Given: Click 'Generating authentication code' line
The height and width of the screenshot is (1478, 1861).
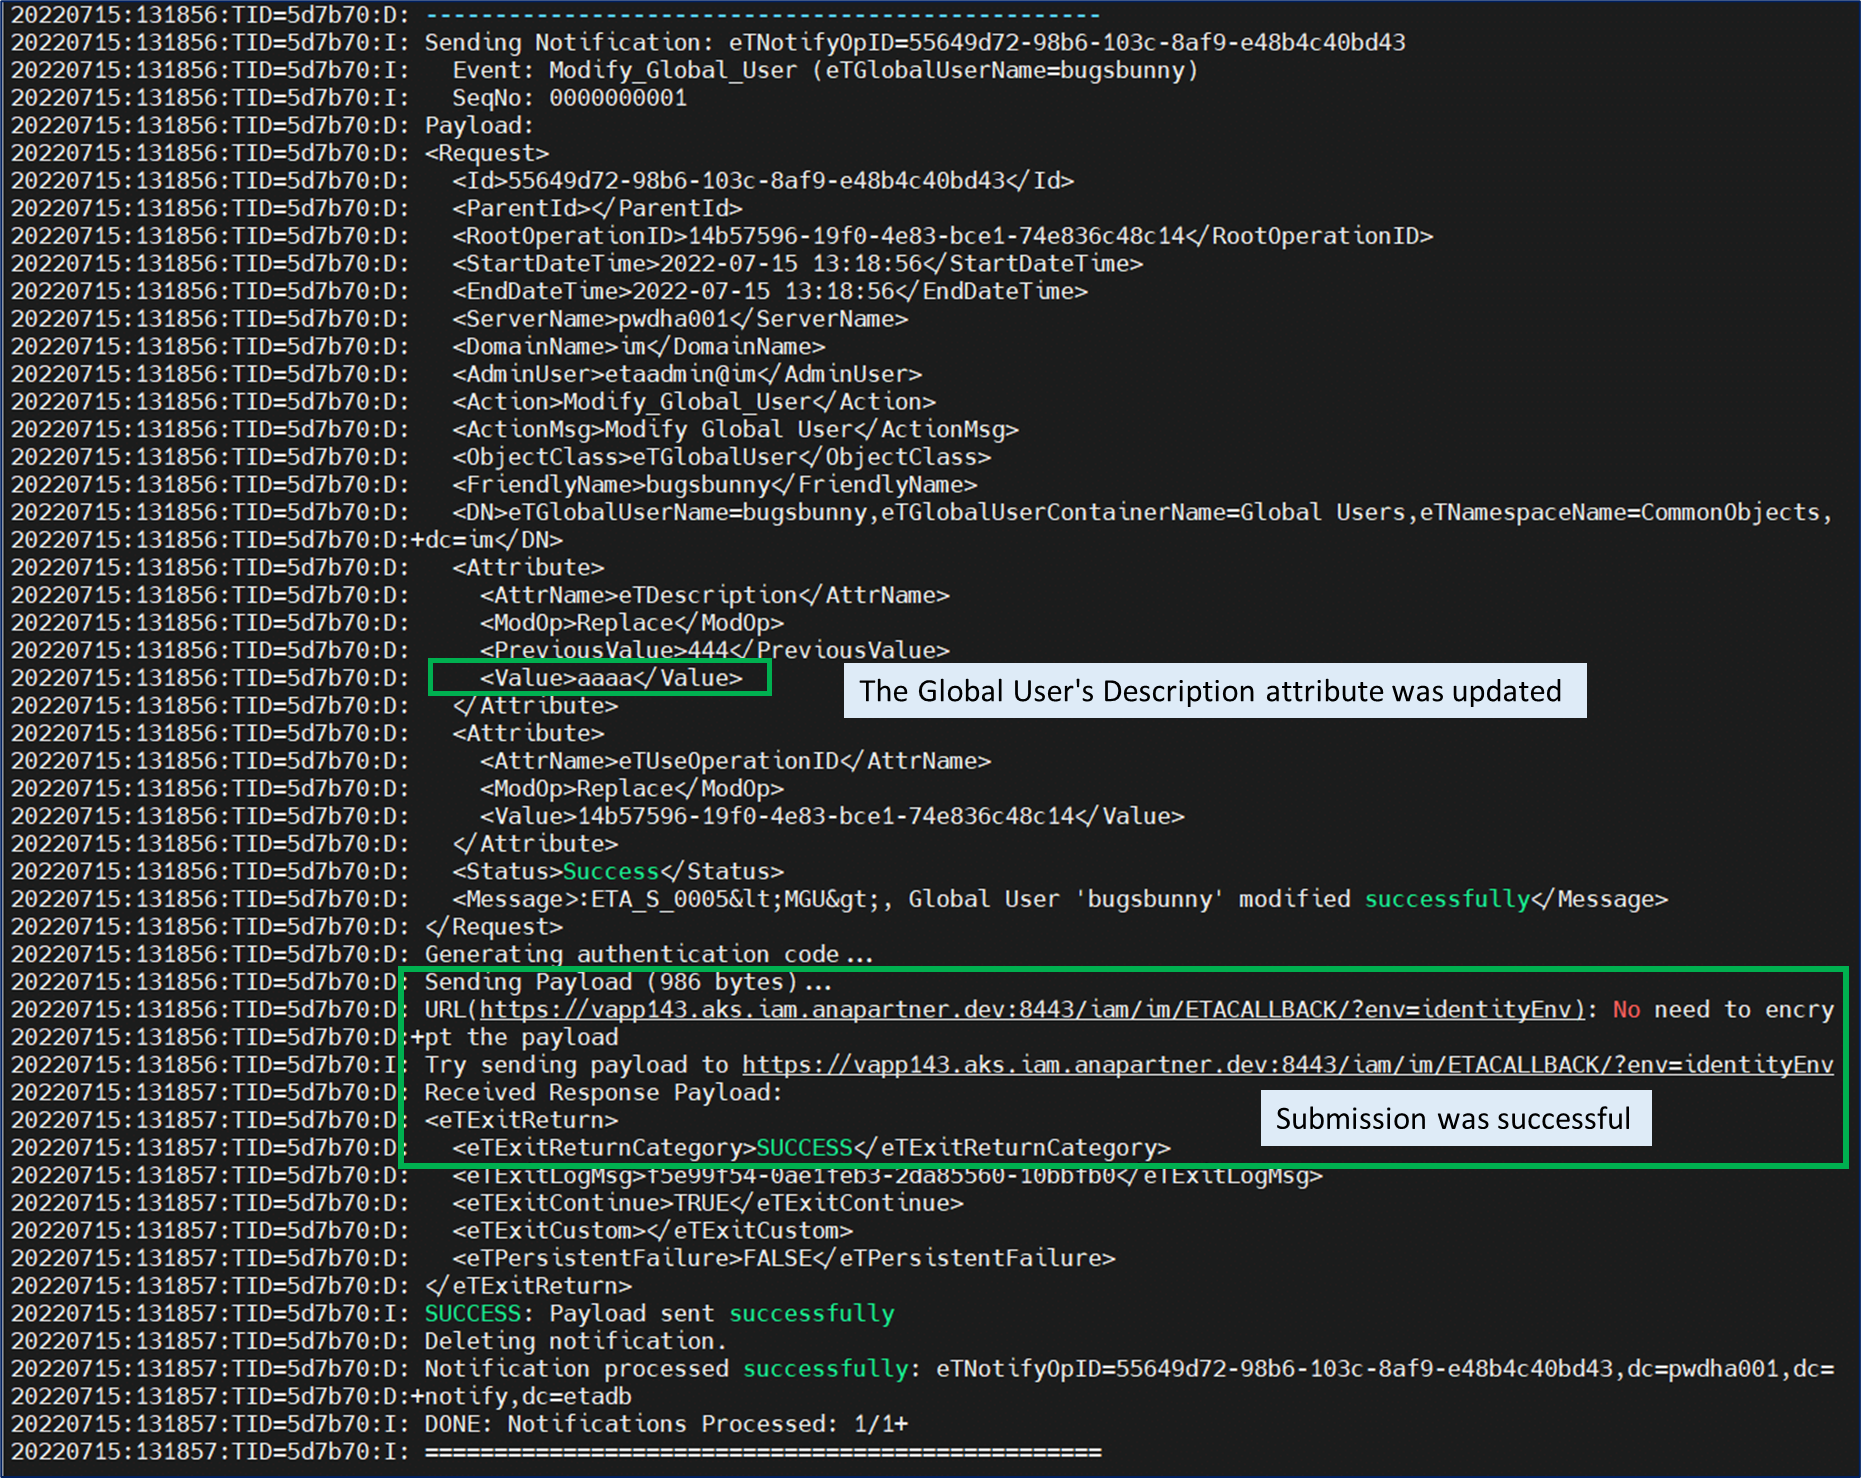Looking at the screenshot, I should pos(648,954).
